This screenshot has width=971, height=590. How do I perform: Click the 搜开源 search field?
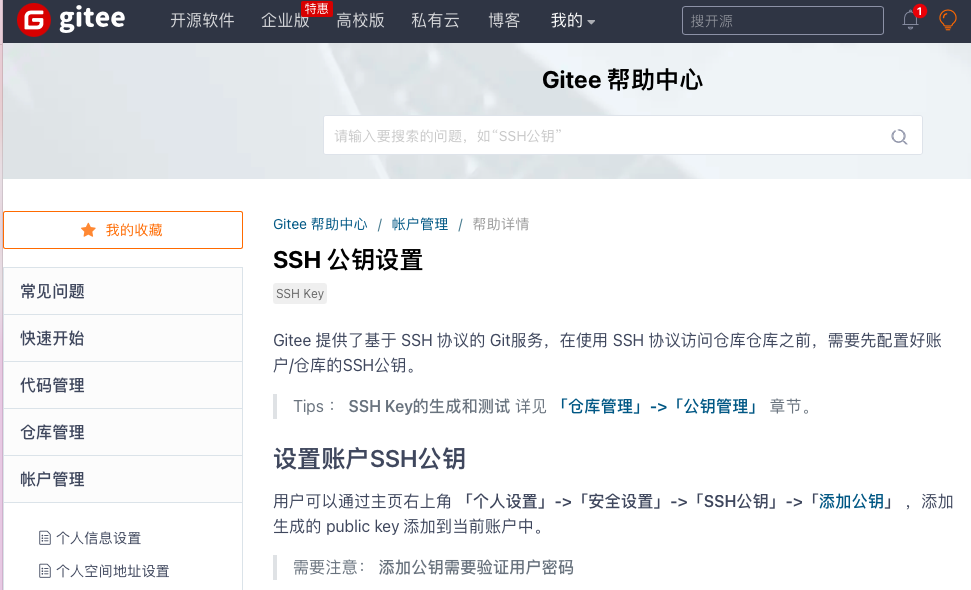pos(783,20)
